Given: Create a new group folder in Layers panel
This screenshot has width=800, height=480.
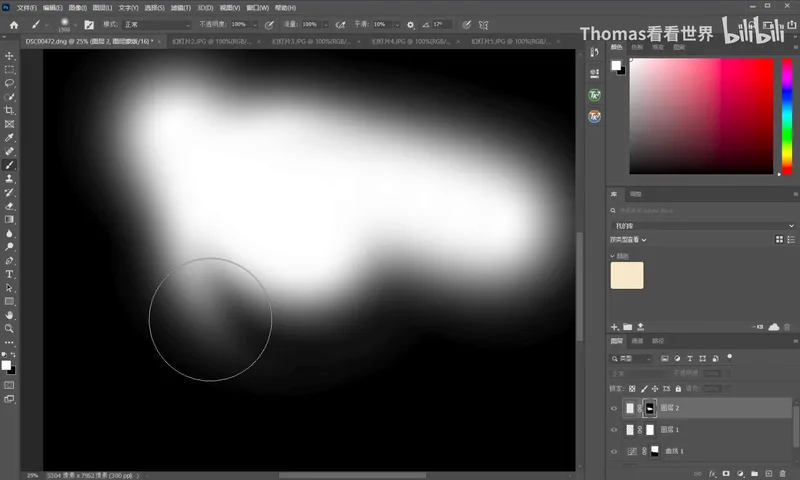Looking at the screenshot, I should pyautogui.click(x=754, y=474).
